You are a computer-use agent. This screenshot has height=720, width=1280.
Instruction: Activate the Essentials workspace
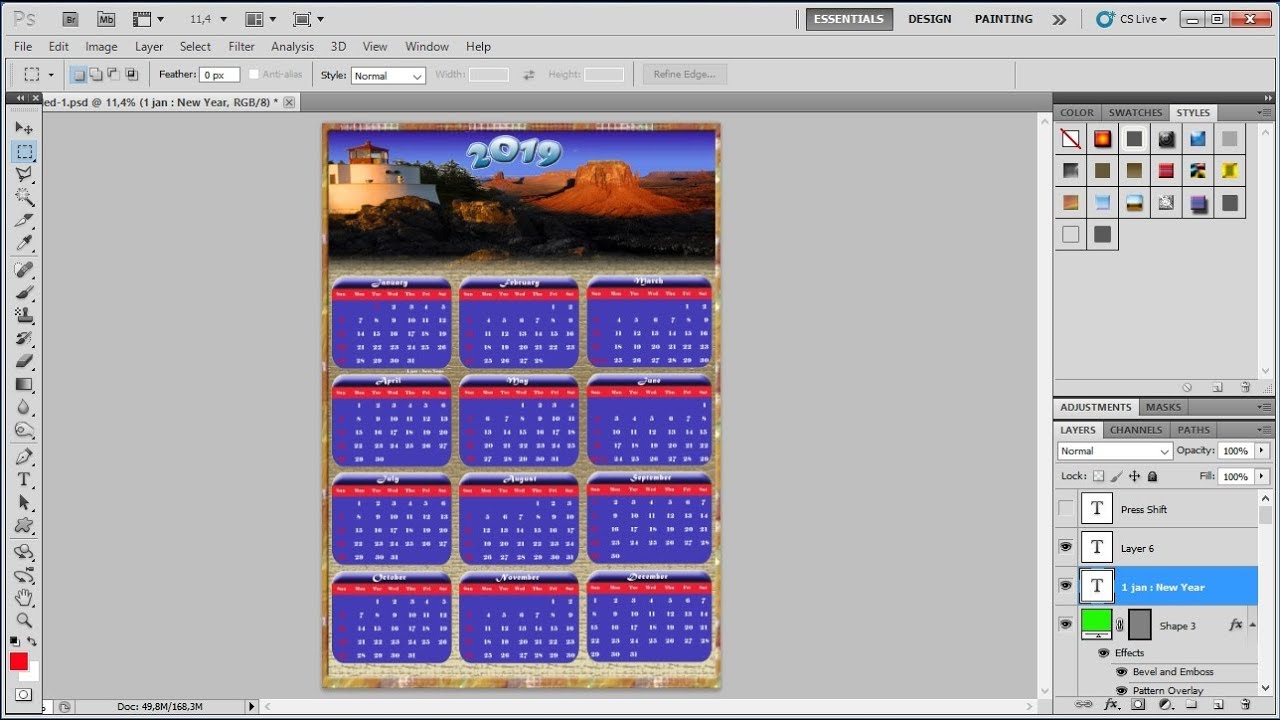coord(849,19)
